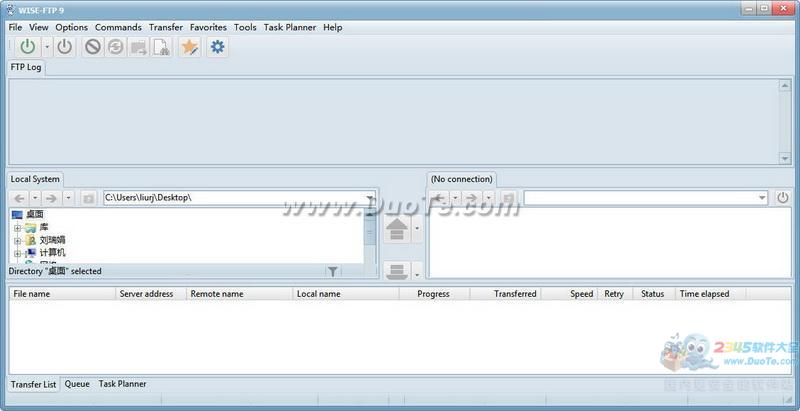Open local forward-history dropdown arrow

tap(68, 198)
